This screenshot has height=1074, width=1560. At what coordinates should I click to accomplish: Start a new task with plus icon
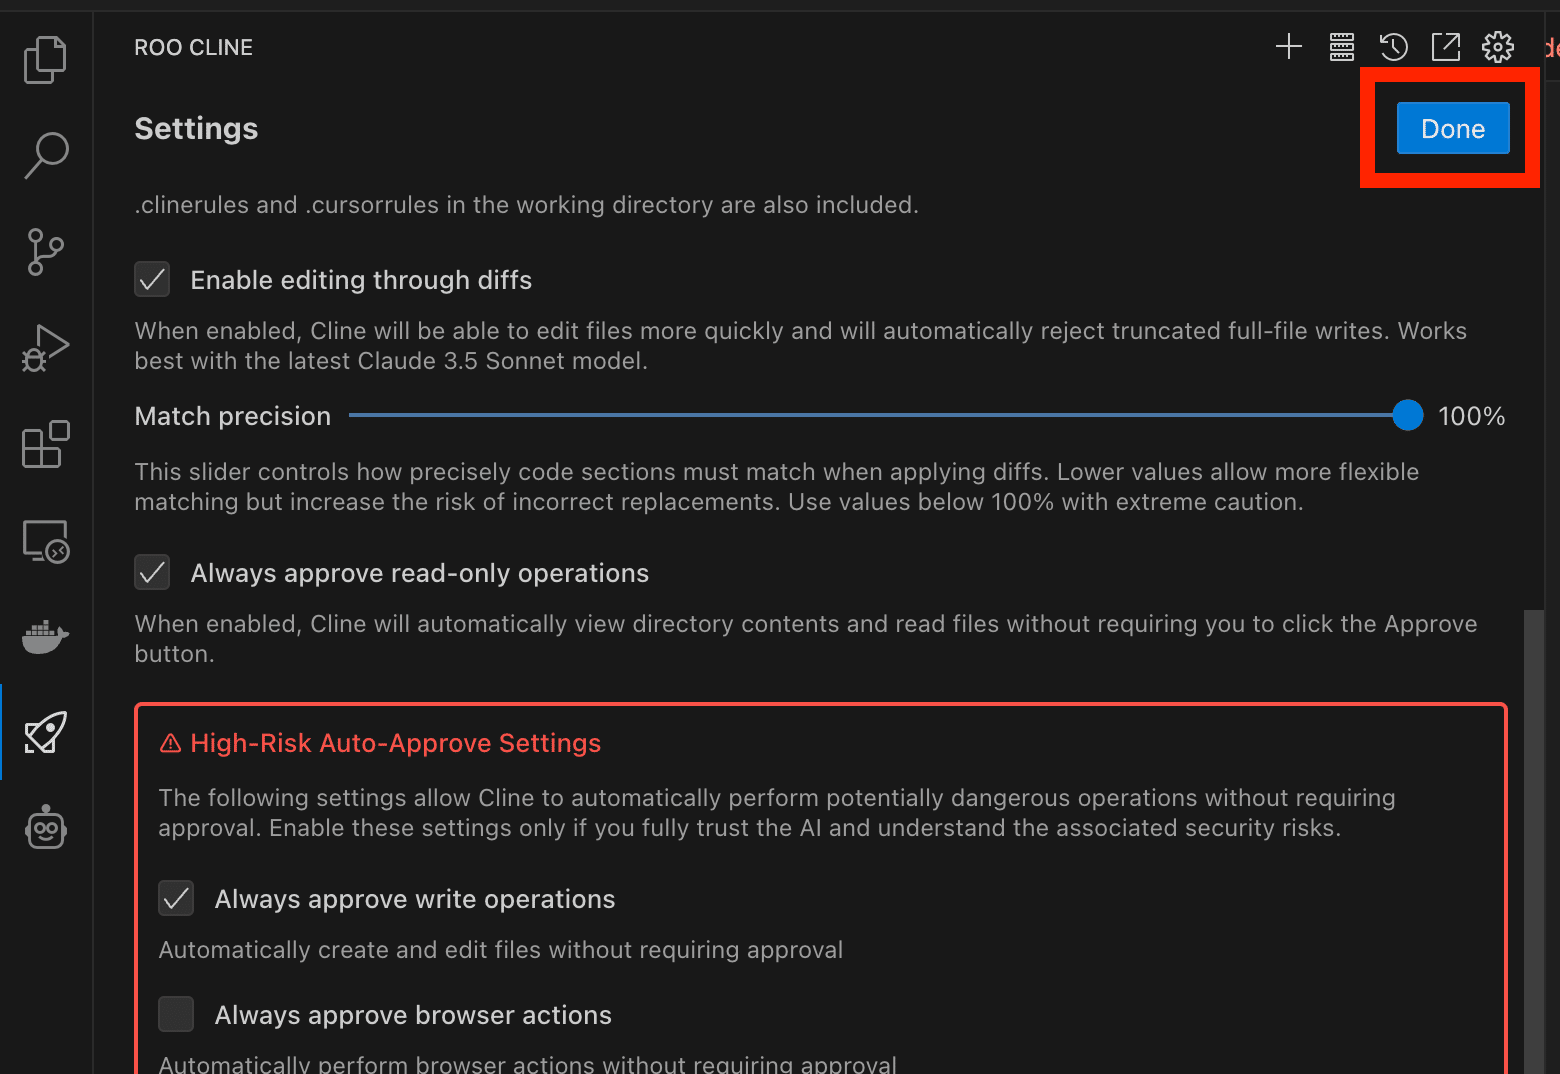point(1289,47)
